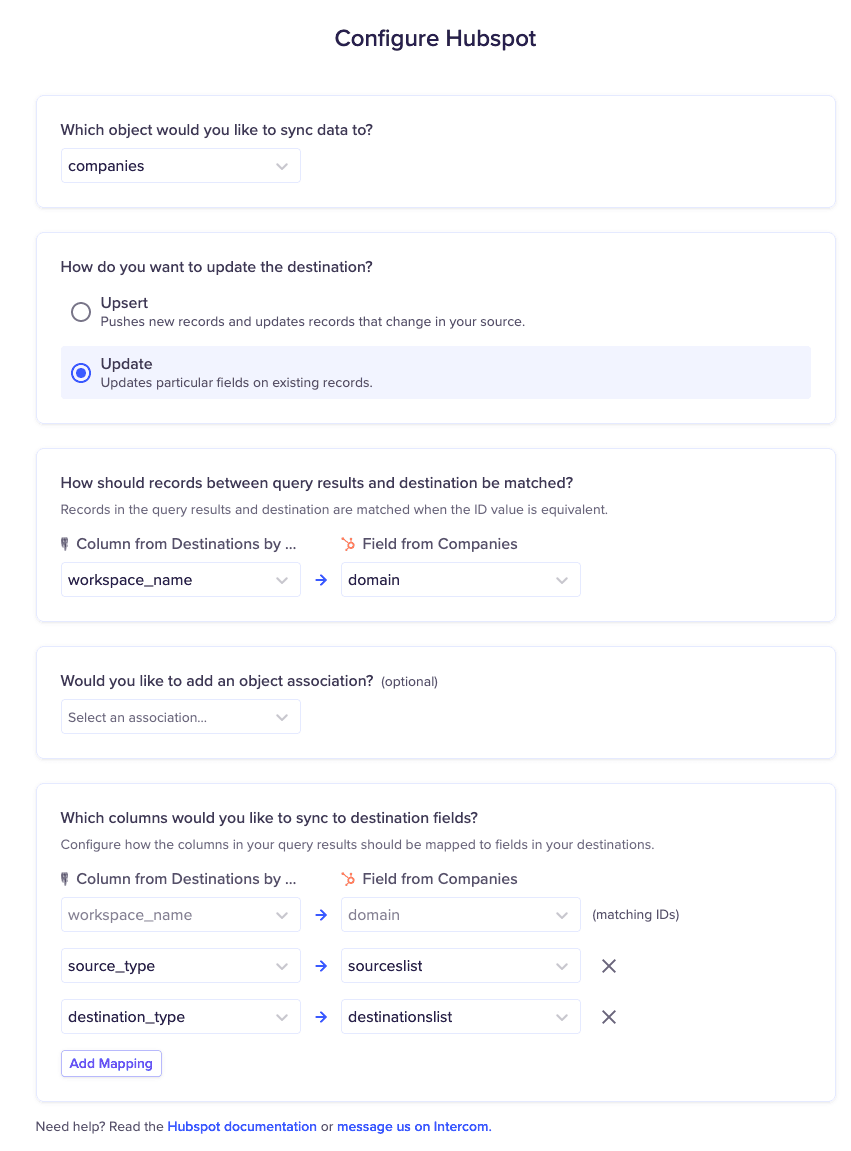This screenshot has height=1151, width=851.
Task: Open workspace_name matching column dropdown
Action: pos(180,580)
